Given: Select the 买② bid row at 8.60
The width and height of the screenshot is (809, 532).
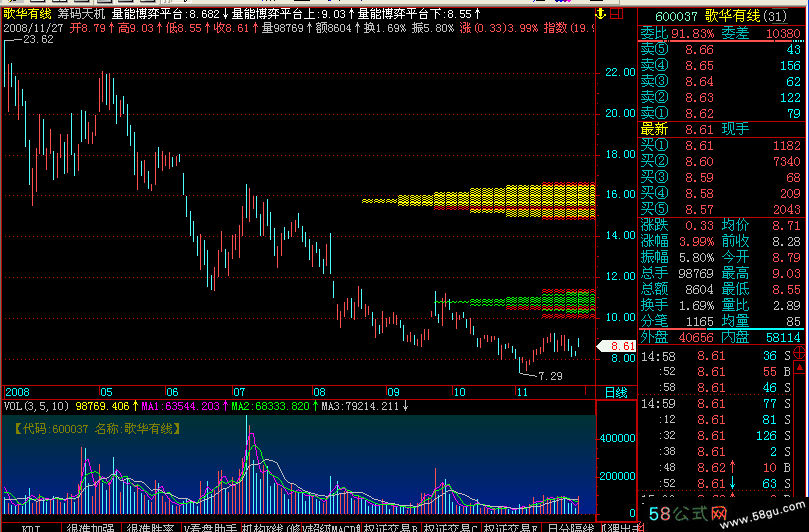Looking at the screenshot, I should [x=721, y=162].
